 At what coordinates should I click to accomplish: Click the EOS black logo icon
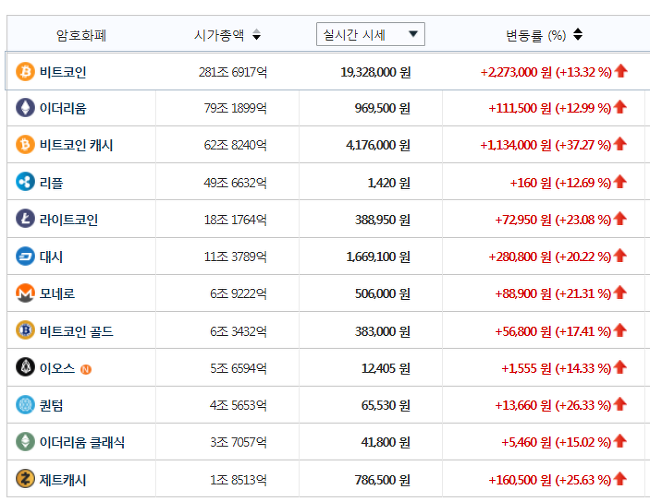tap(25, 367)
